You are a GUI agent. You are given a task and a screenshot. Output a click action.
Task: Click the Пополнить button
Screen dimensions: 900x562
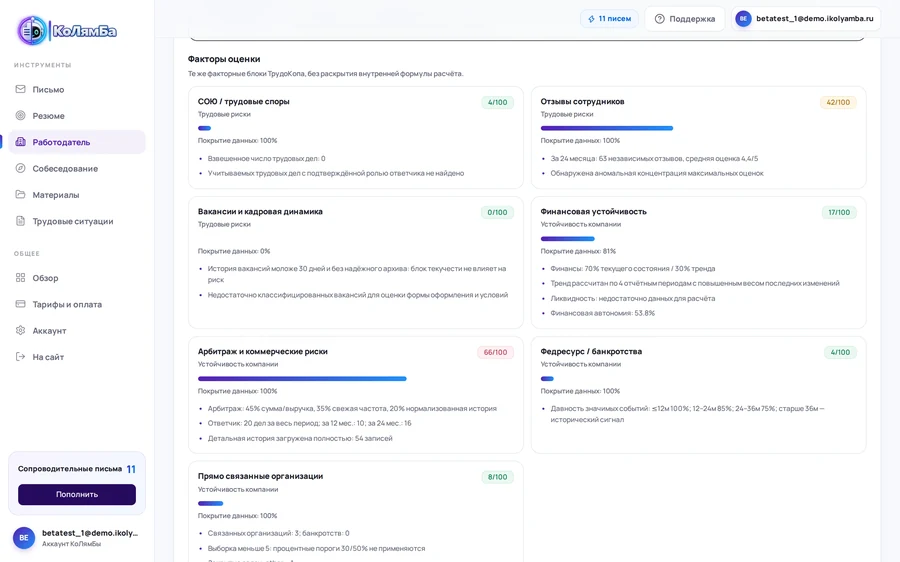click(77, 494)
